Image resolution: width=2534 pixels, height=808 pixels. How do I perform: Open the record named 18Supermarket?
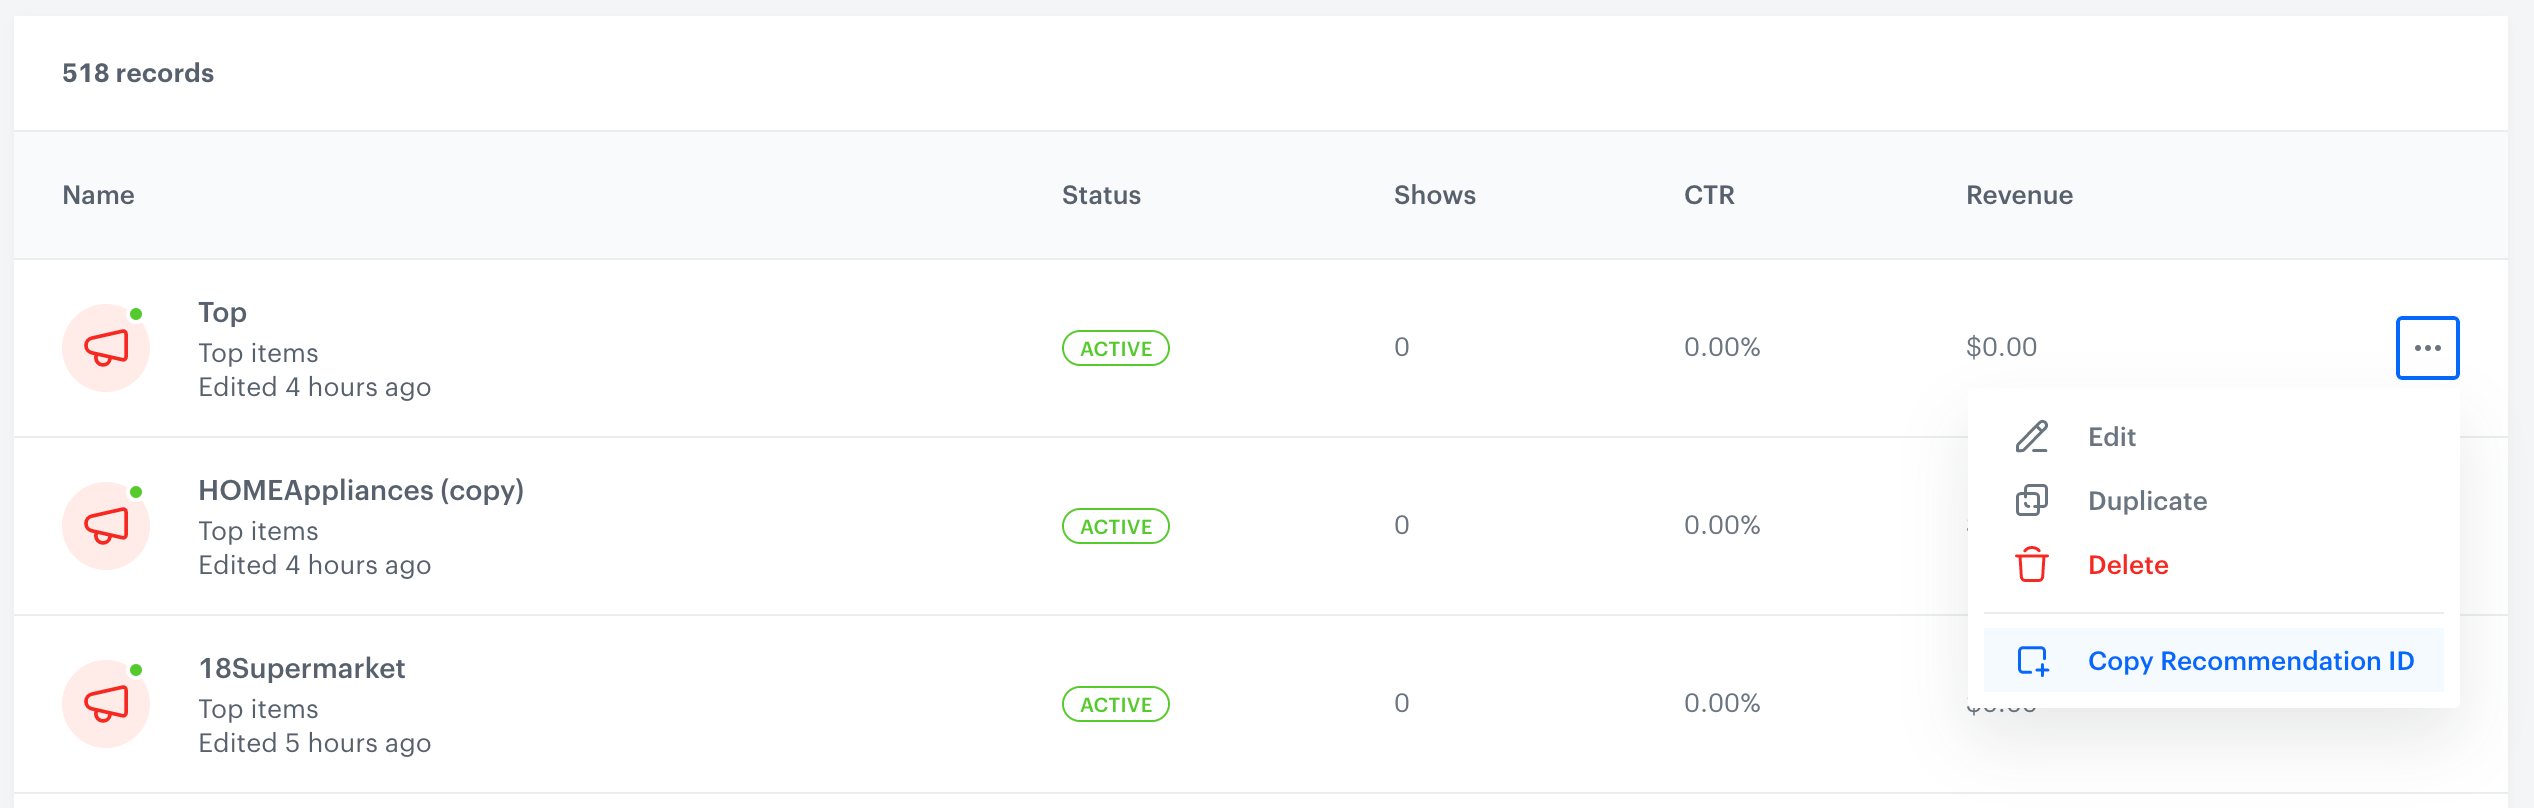(301, 667)
